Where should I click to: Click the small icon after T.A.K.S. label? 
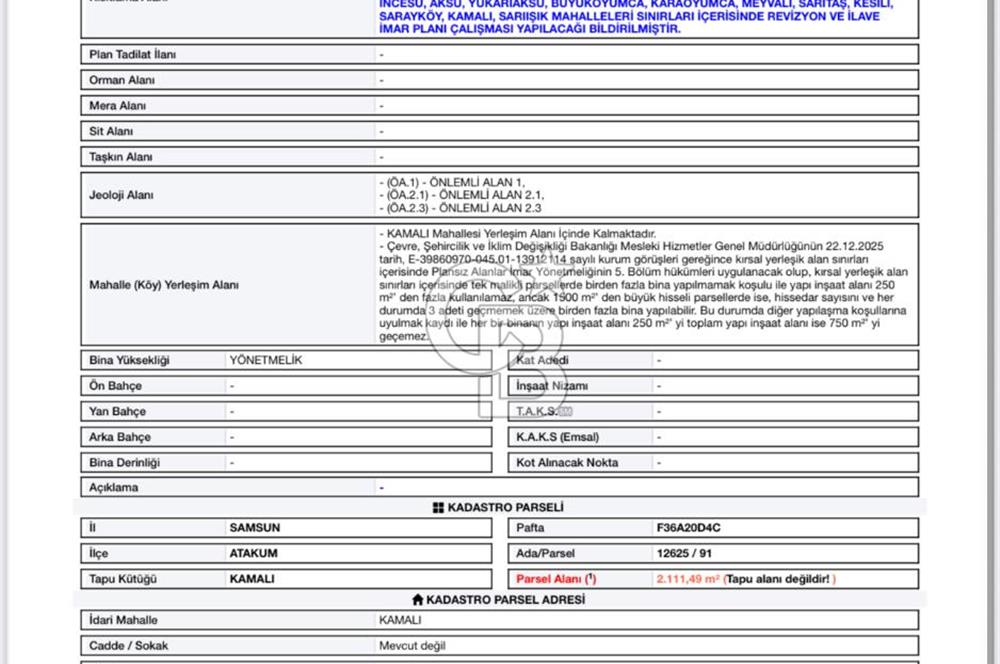[565, 411]
